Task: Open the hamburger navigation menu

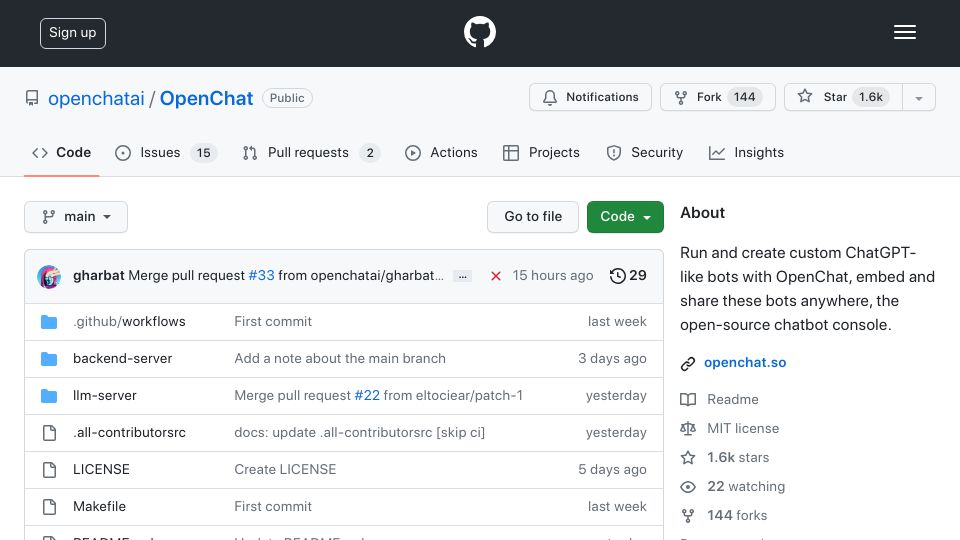Action: pyautogui.click(x=904, y=32)
